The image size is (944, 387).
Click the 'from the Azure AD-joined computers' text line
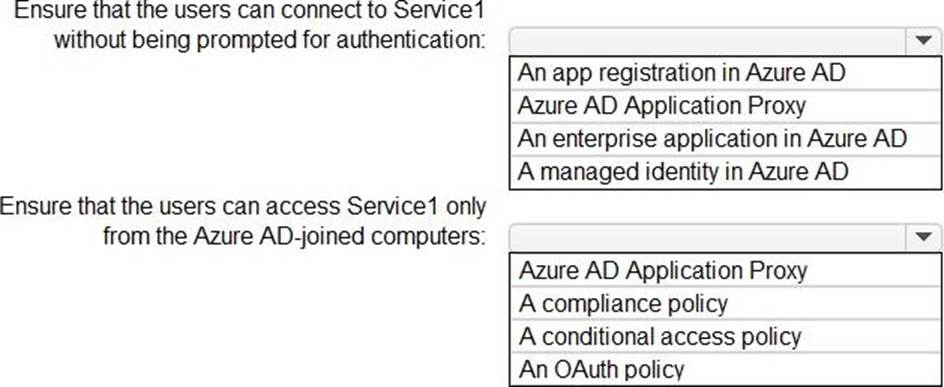(294, 237)
